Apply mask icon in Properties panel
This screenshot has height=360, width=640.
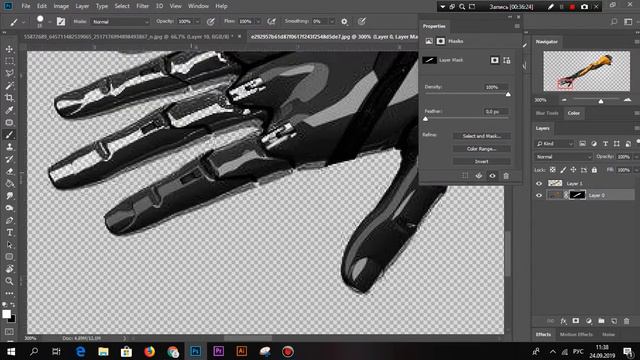click(479, 176)
